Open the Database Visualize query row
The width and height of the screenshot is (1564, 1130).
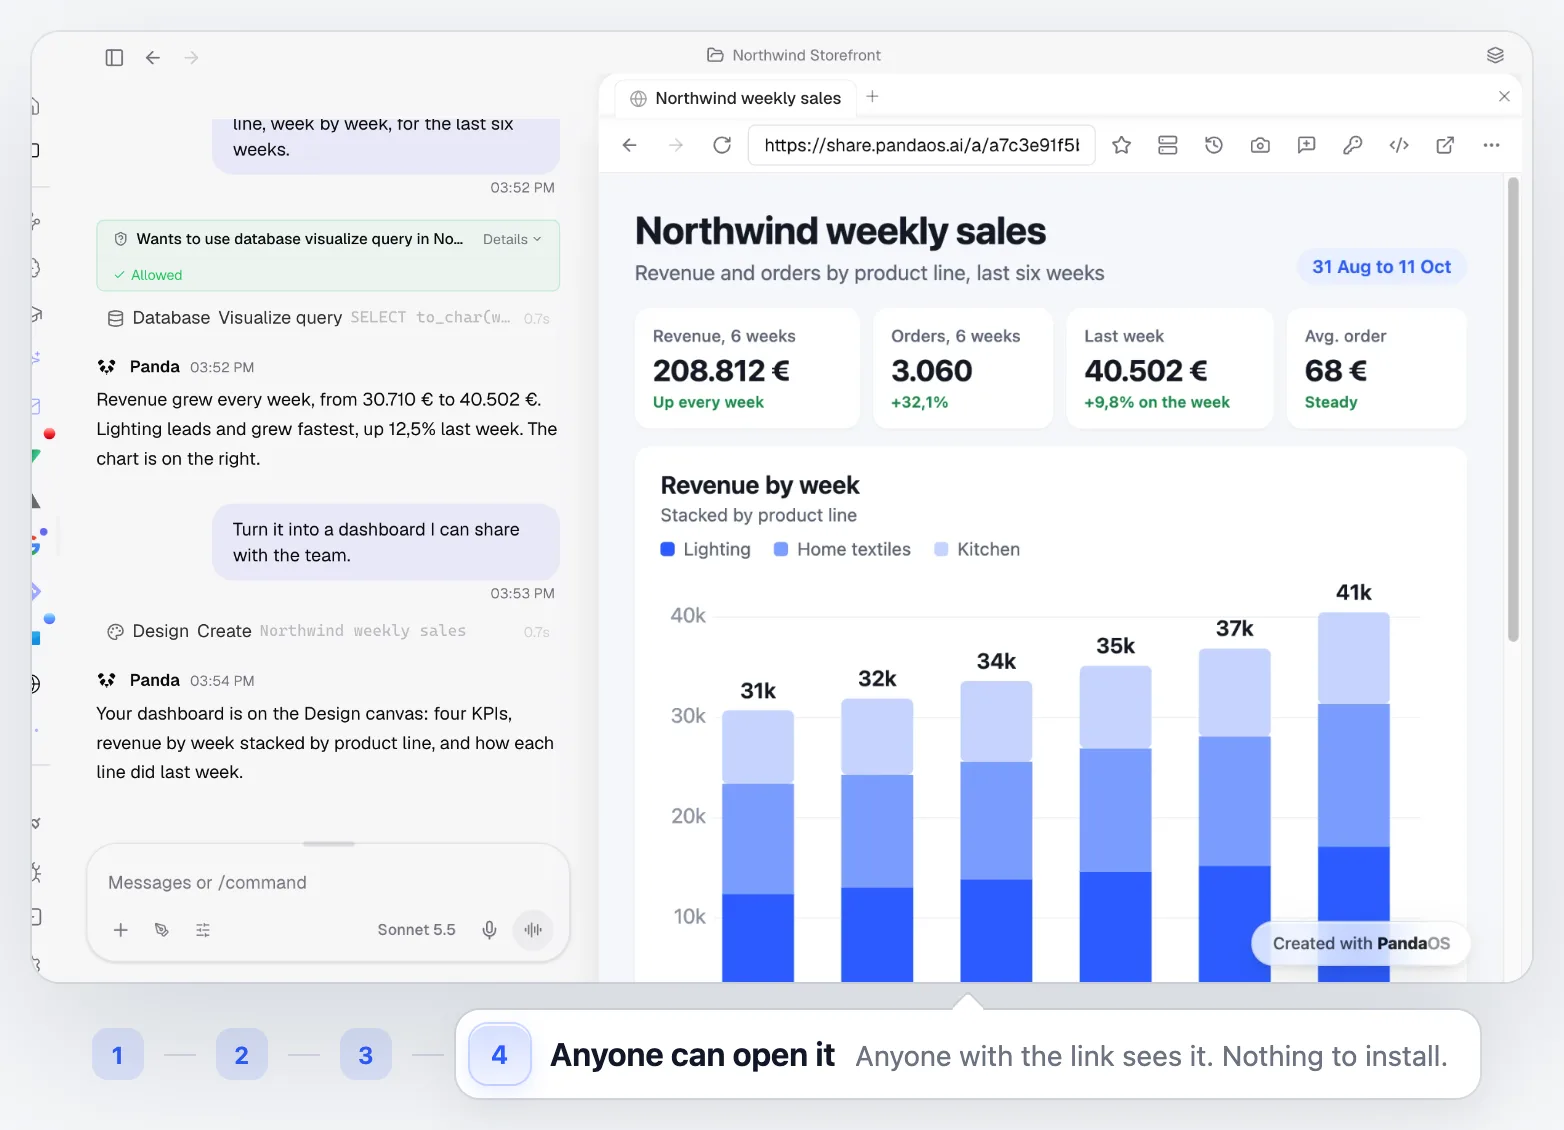(x=328, y=318)
